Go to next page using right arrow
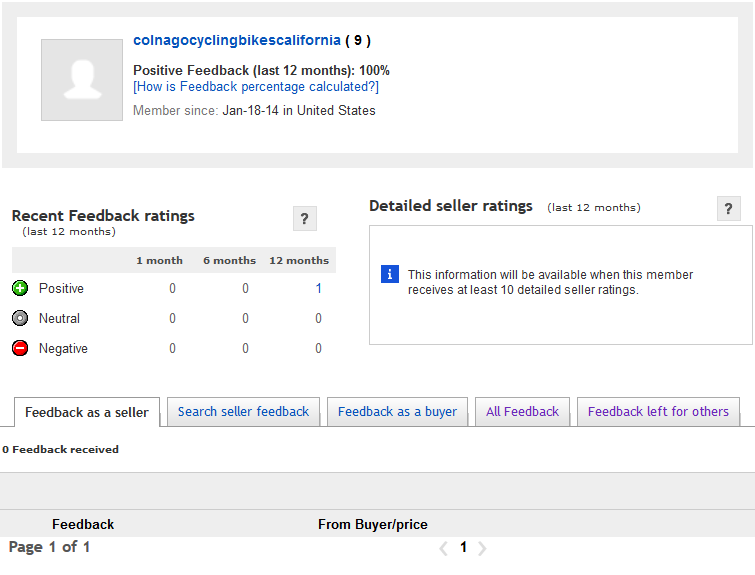Viewport: 755px width, 575px height. (483, 548)
